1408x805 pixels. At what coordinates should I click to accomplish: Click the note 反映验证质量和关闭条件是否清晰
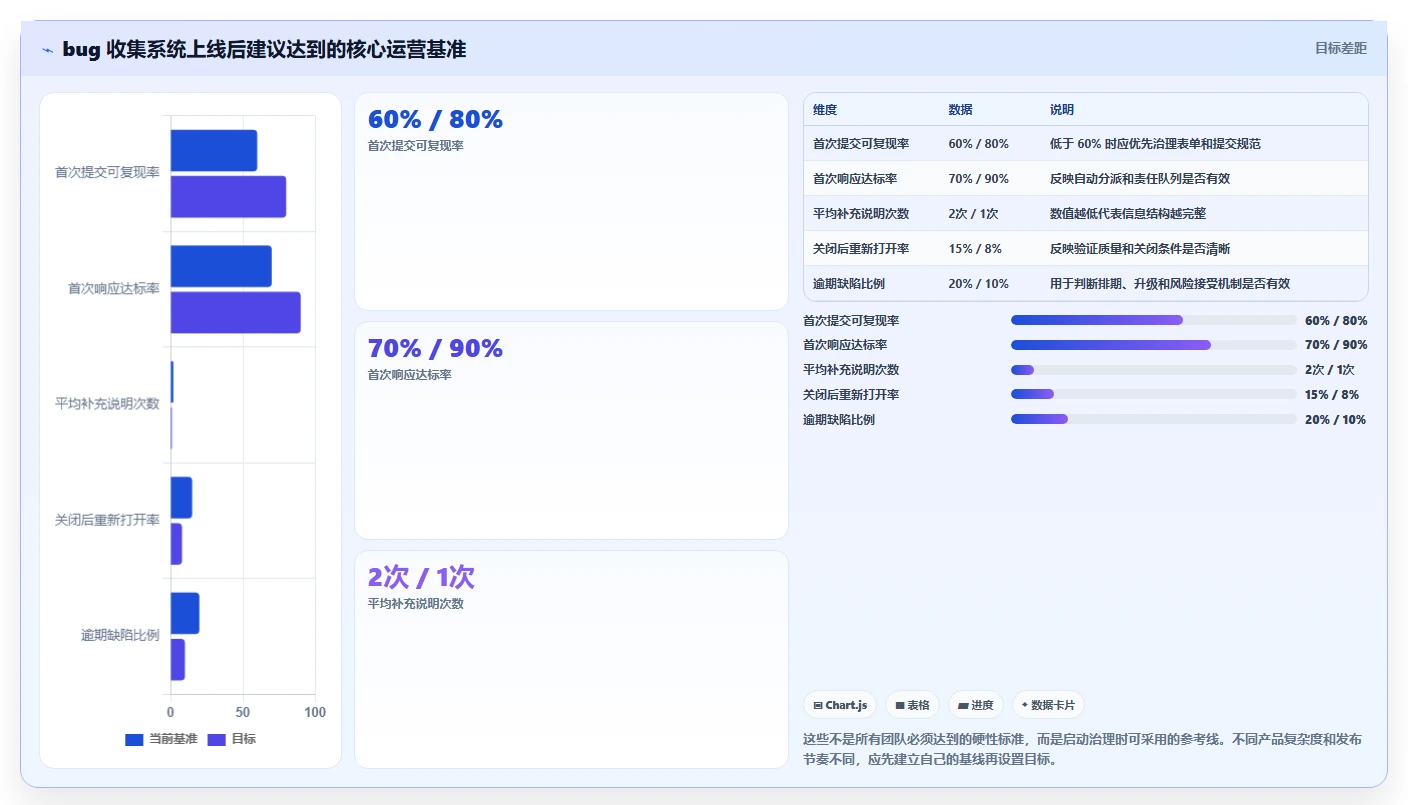coord(1140,249)
